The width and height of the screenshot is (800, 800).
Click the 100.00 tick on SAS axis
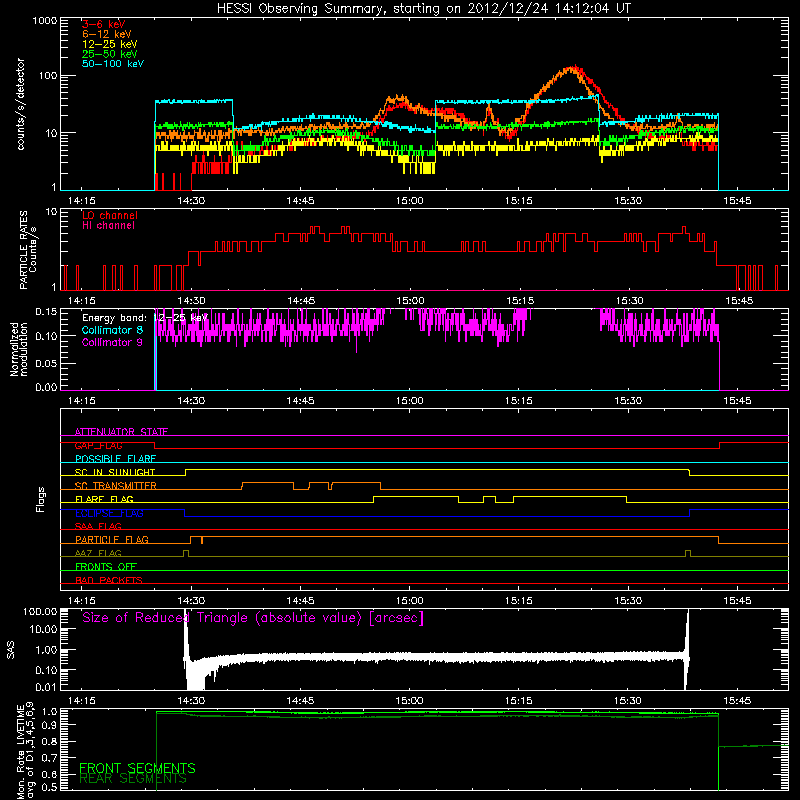40,612
